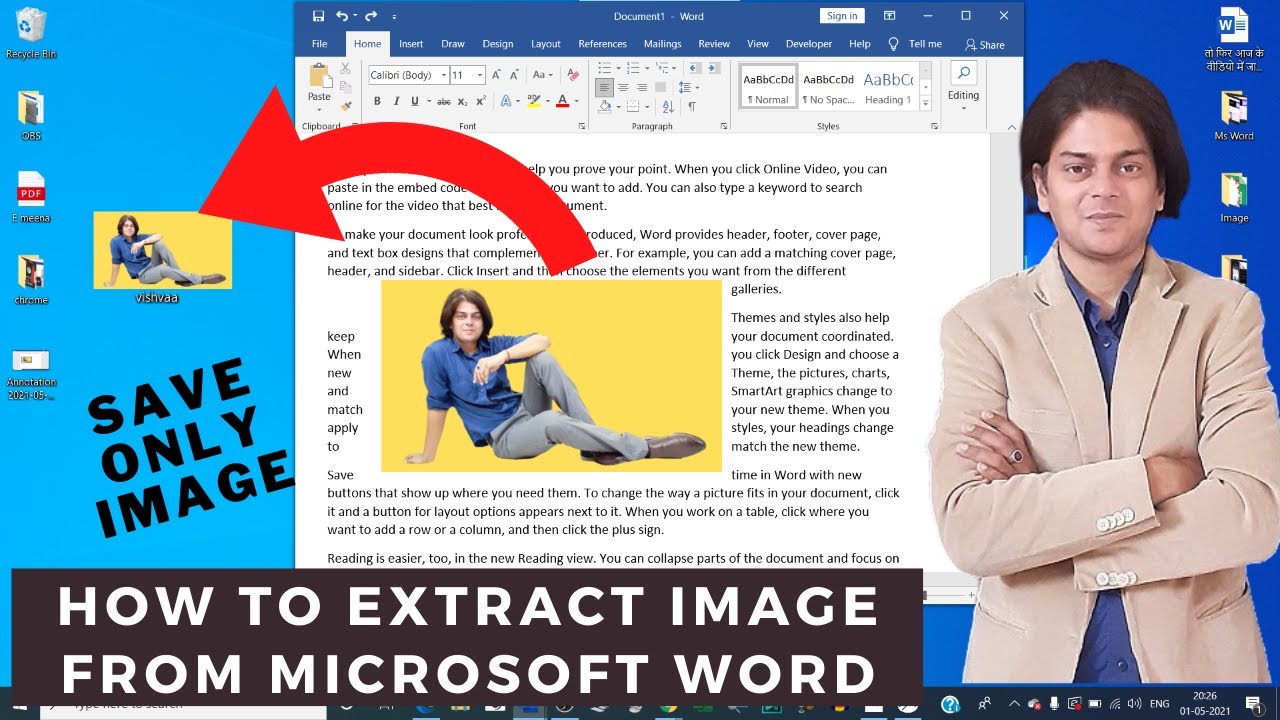The image size is (1280, 720).
Task: Collapse the ribbon with the chevron
Action: 1011,127
